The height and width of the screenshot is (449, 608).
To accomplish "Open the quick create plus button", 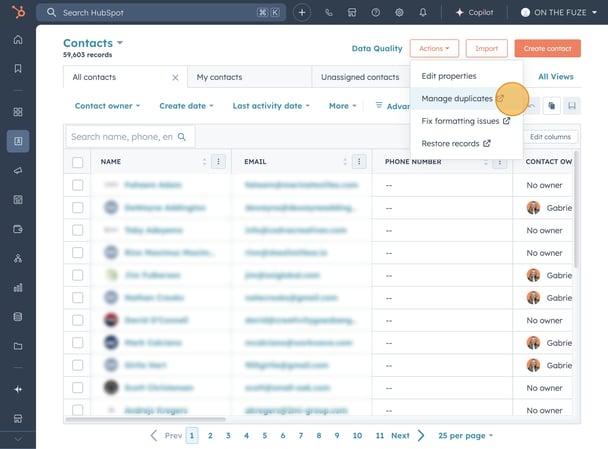I will point(302,12).
